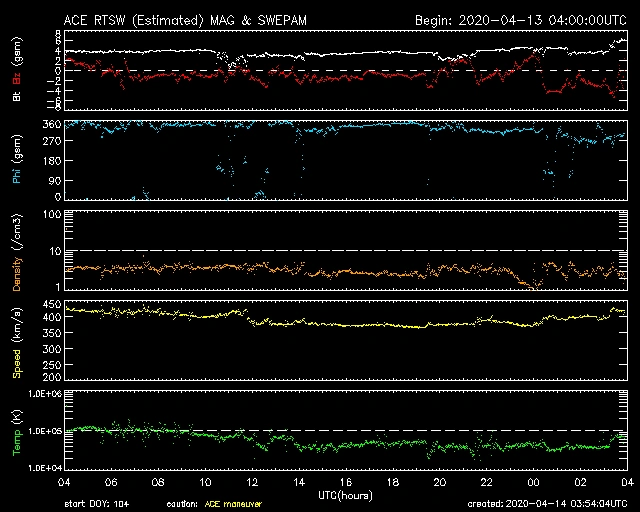The width and height of the screenshot is (640, 512).
Task: Click the 22 hour tick on x-axis
Action: (x=486, y=482)
